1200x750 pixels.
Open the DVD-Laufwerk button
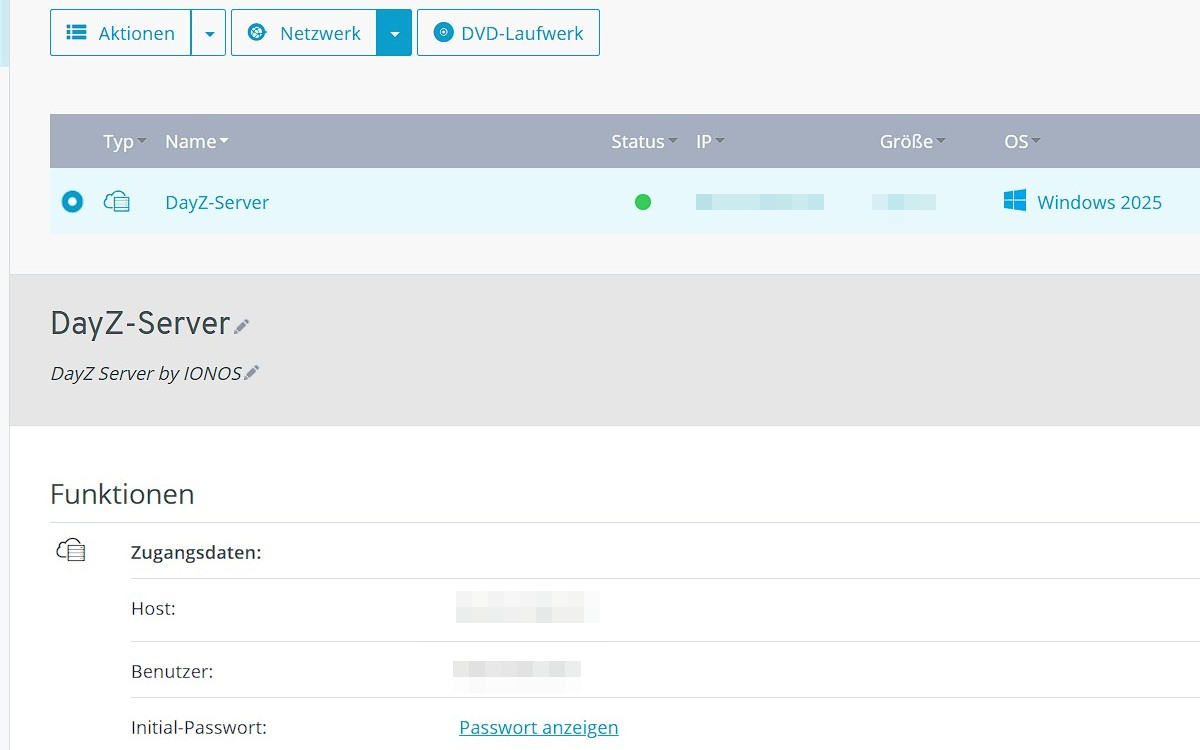coord(508,33)
